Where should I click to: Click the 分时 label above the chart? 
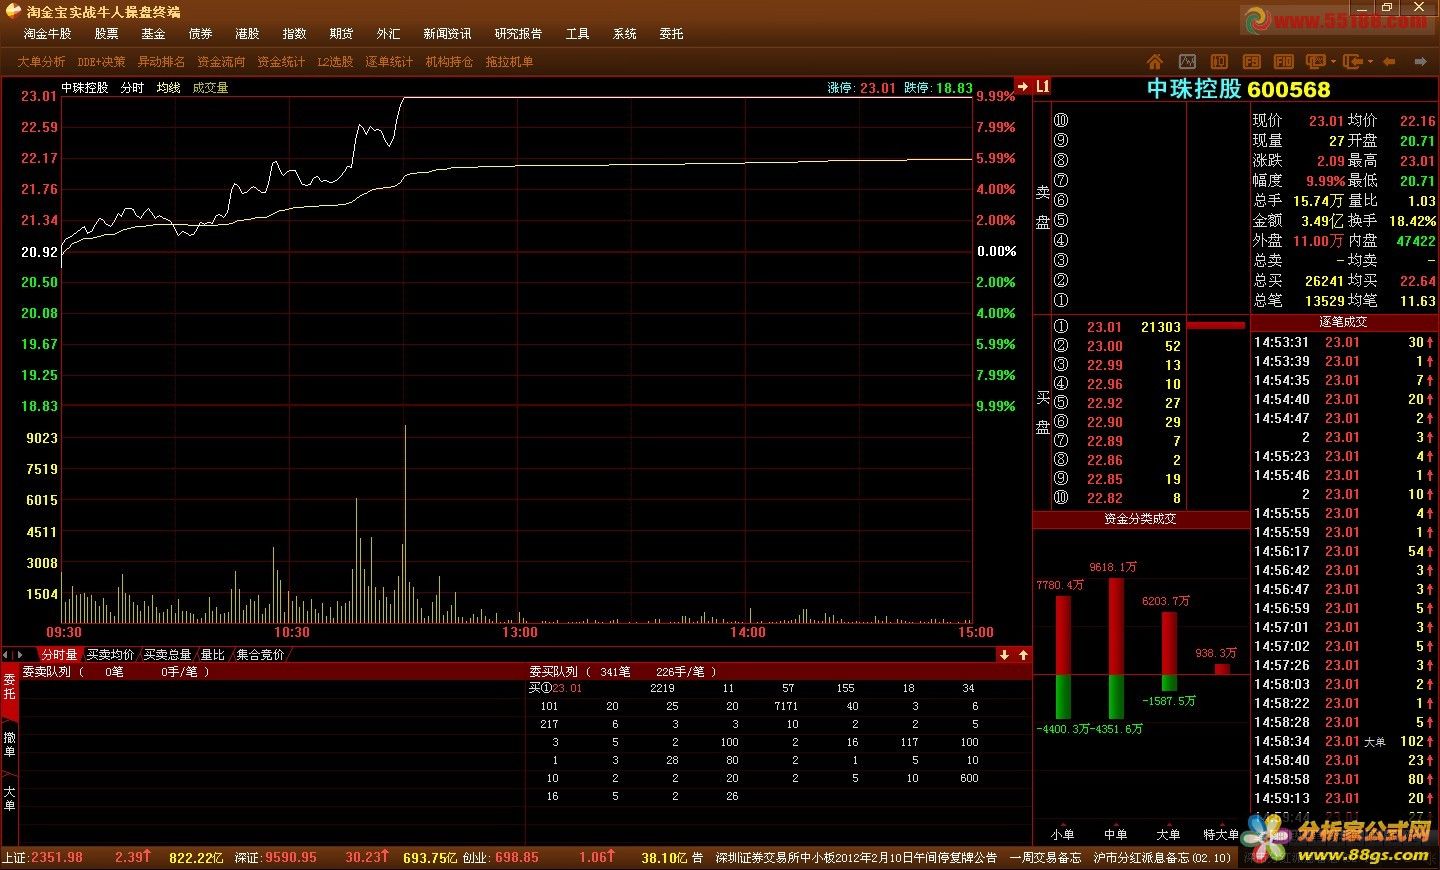point(132,88)
